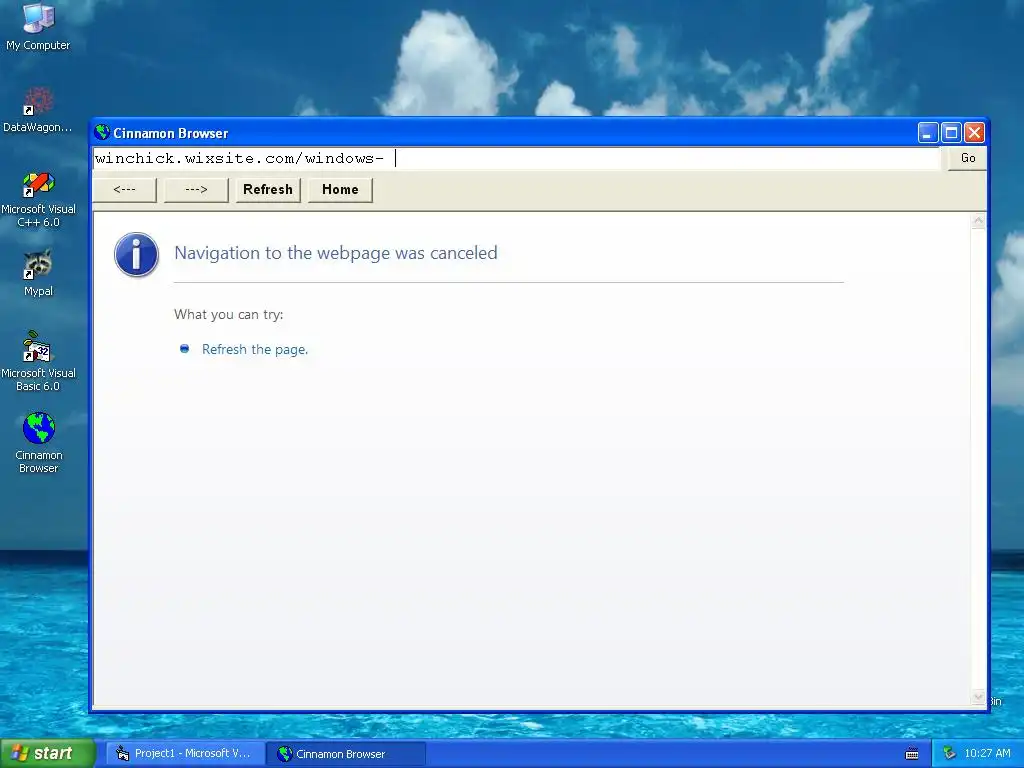This screenshot has width=1024, height=768.
Task: Click the Cinnamon Browser title bar globe icon
Action: [102, 133]
